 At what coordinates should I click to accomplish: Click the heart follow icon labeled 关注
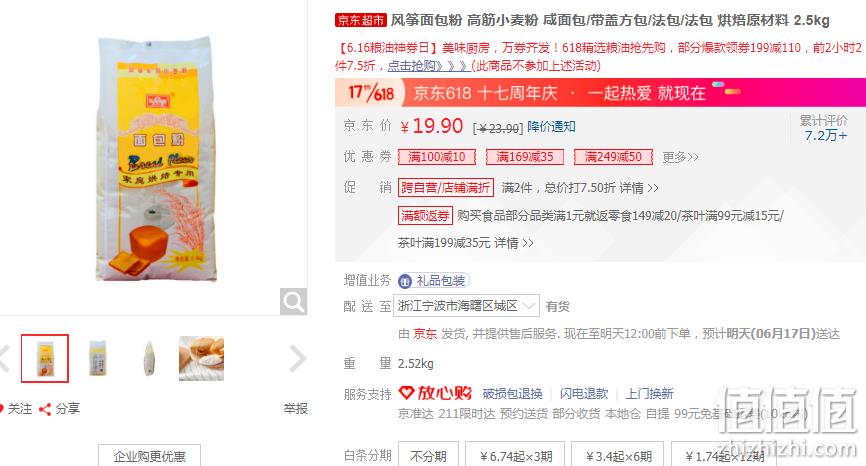1,409
